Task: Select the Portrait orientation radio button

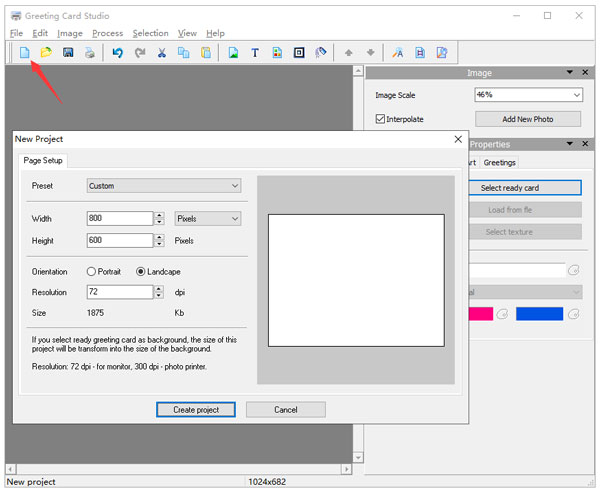Action: tap(92, 271)
